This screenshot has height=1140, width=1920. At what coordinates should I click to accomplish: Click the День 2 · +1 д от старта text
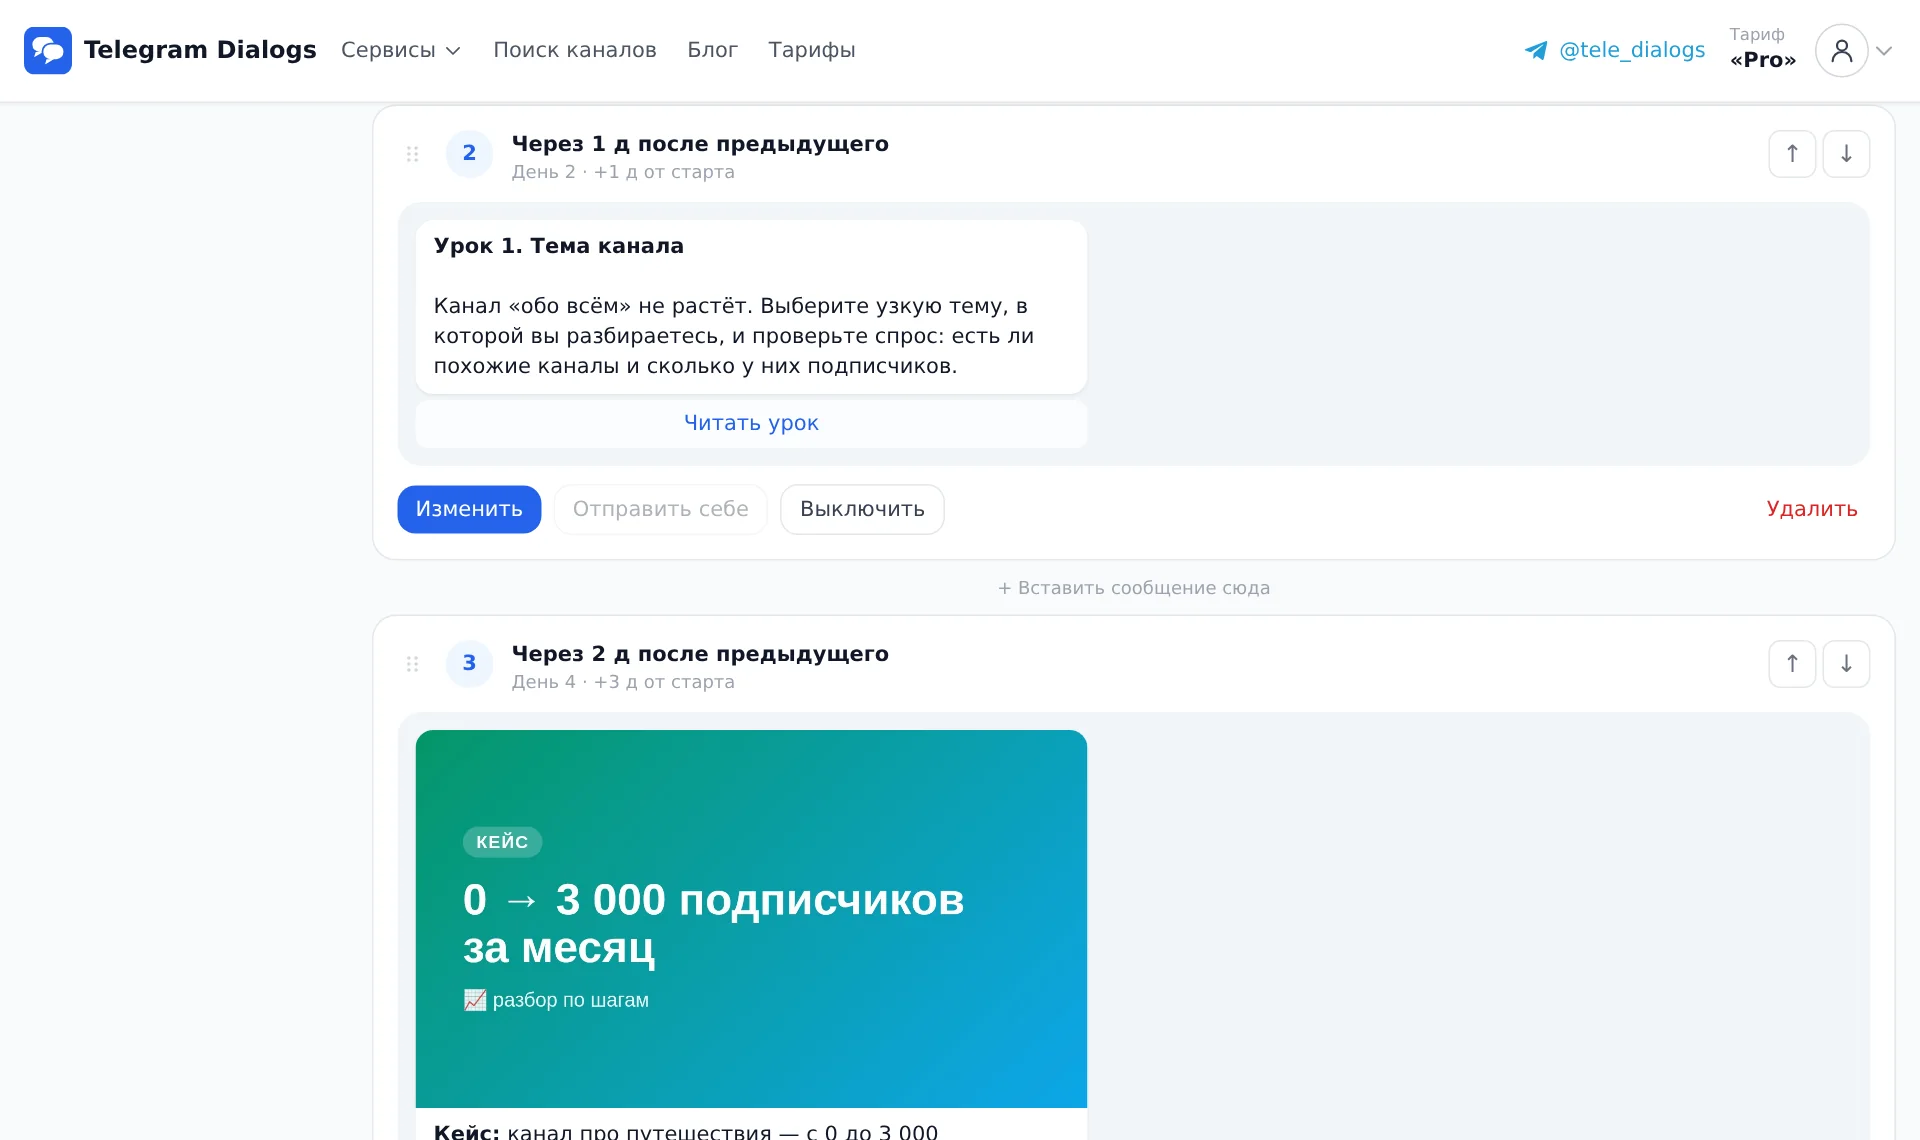coord(623,172)
